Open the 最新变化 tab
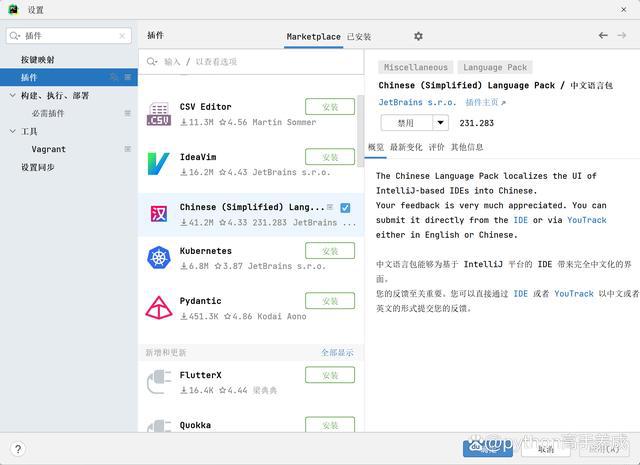This screenshot has height=465, width=640. pos(405,147)
